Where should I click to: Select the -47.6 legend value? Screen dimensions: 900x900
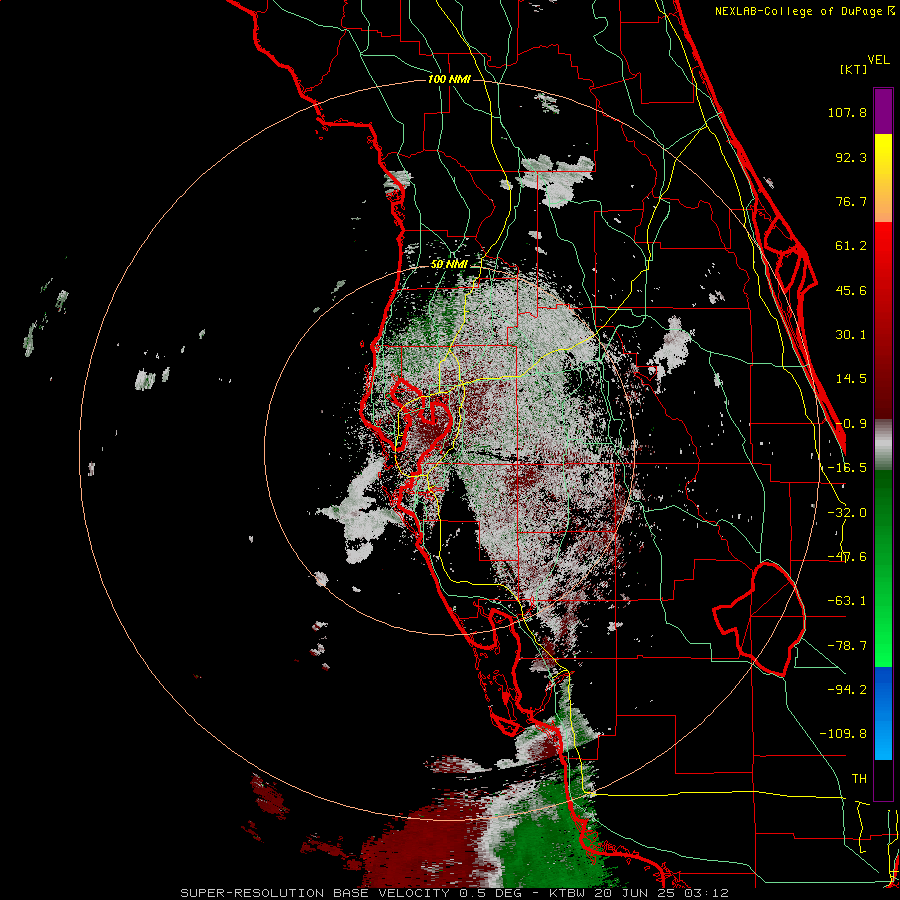[847, 557]
